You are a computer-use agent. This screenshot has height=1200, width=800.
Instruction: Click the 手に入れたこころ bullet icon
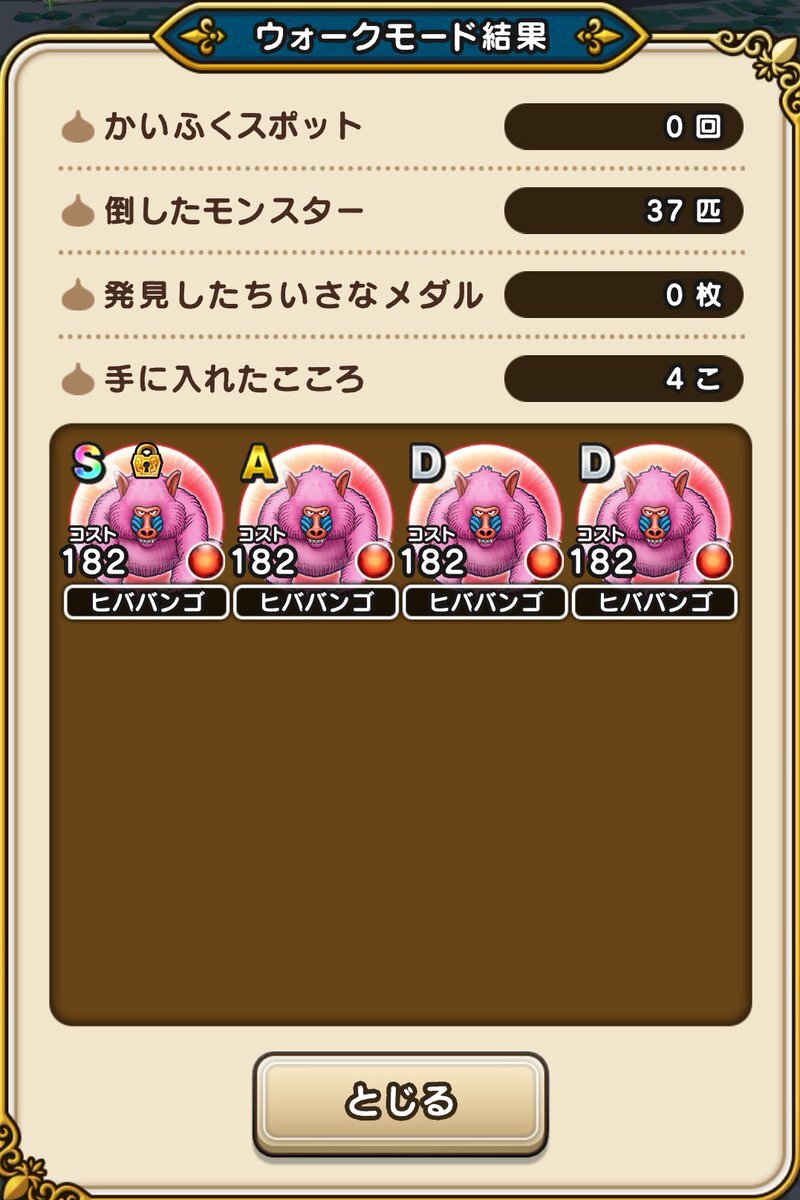(x=80, y=380)
